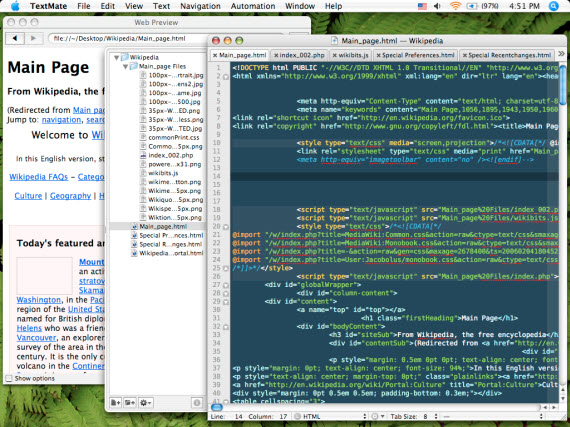Close the index_002.php tab via its x

pos(276,55)
